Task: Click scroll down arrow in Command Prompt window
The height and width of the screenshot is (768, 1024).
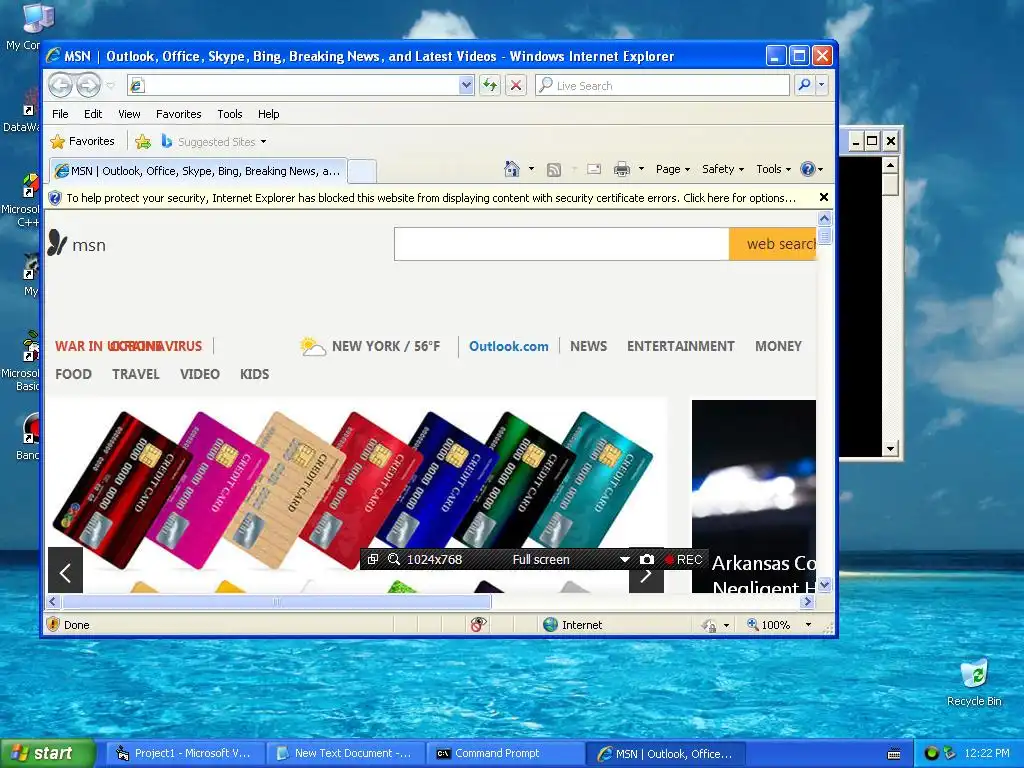Action: pos(890,449)
